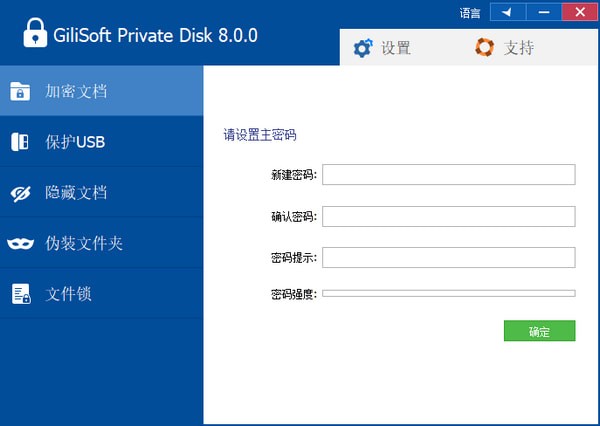Click the mask icon for 伪装文件夹

(20, 243)
